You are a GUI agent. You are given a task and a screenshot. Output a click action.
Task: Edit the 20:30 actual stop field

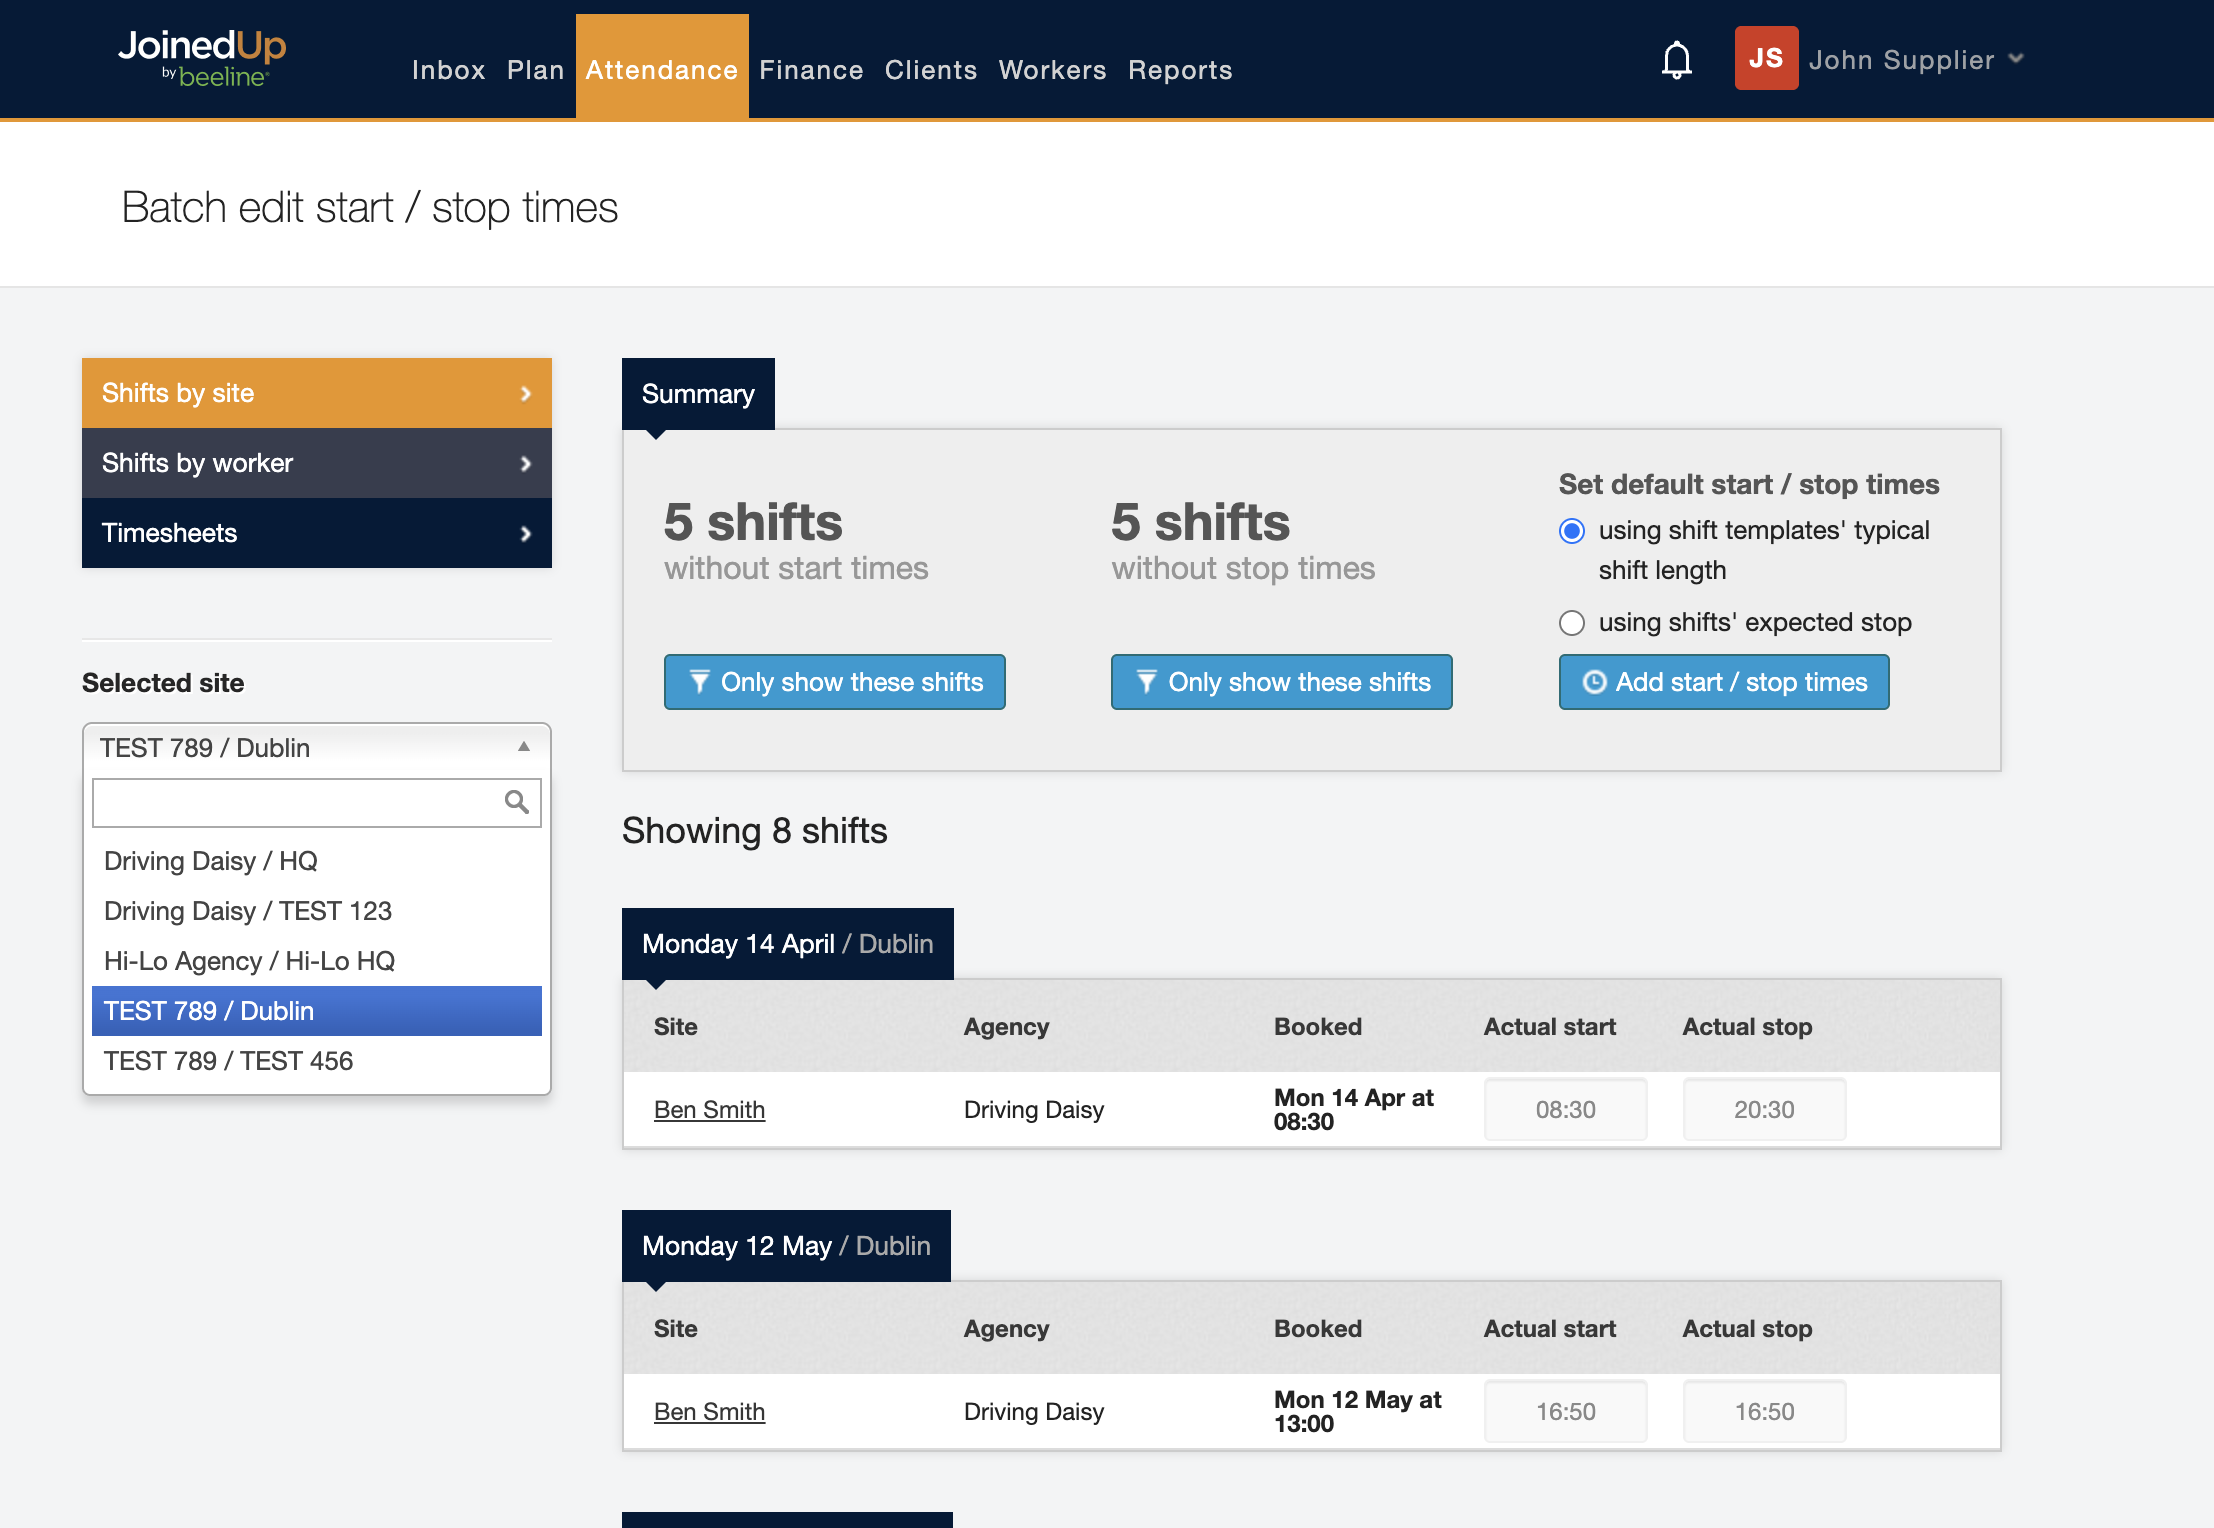pos(1763,1110)
